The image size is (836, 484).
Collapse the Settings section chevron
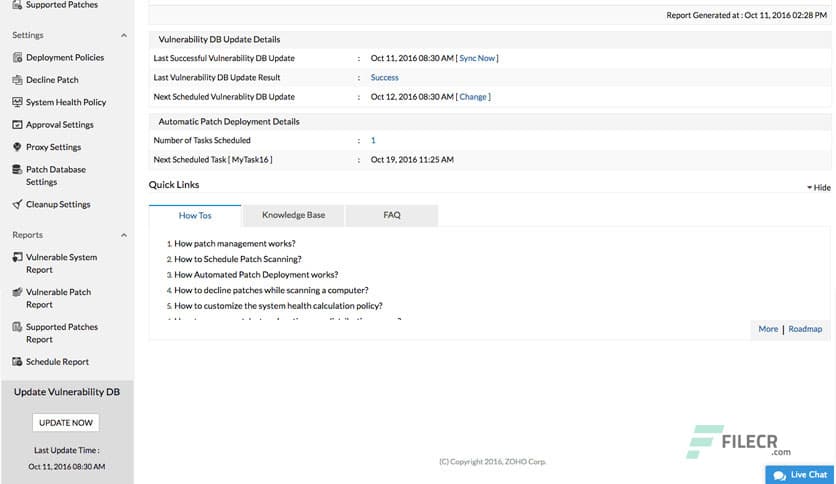[x=124, y=35]
